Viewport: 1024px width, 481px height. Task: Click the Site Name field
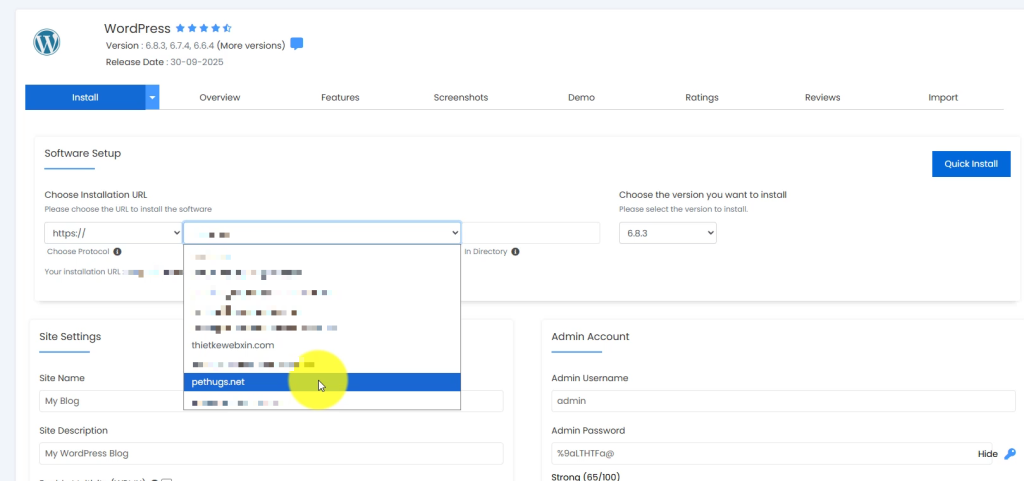[x=271, y=401]
